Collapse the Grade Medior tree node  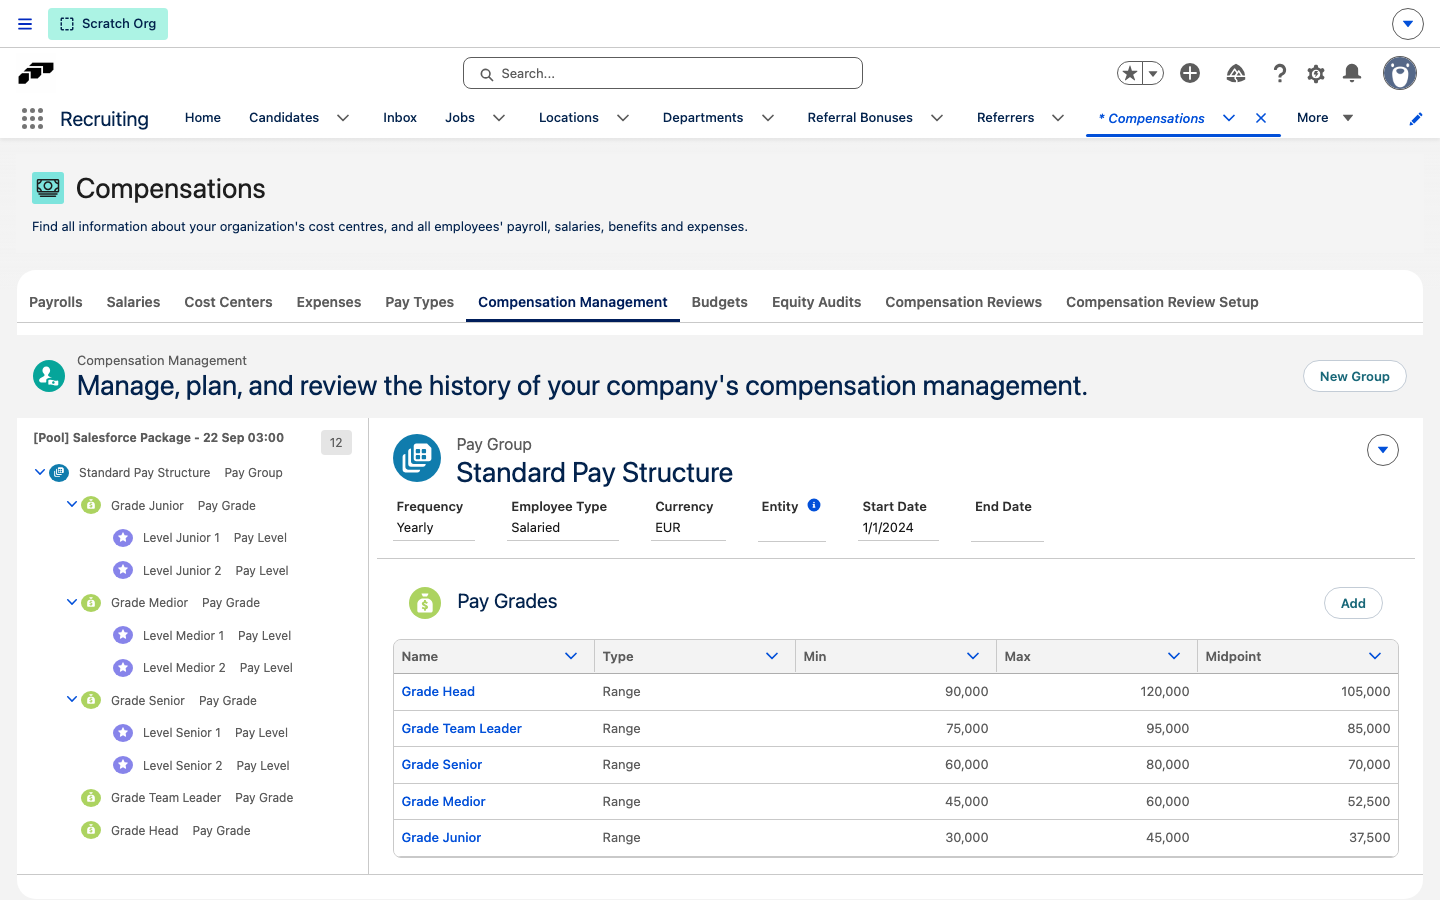[72, 602]
